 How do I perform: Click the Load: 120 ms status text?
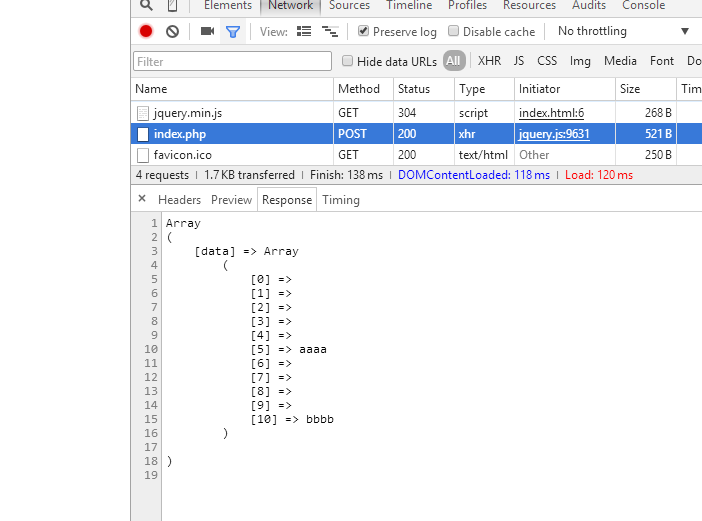click(599, 175)
